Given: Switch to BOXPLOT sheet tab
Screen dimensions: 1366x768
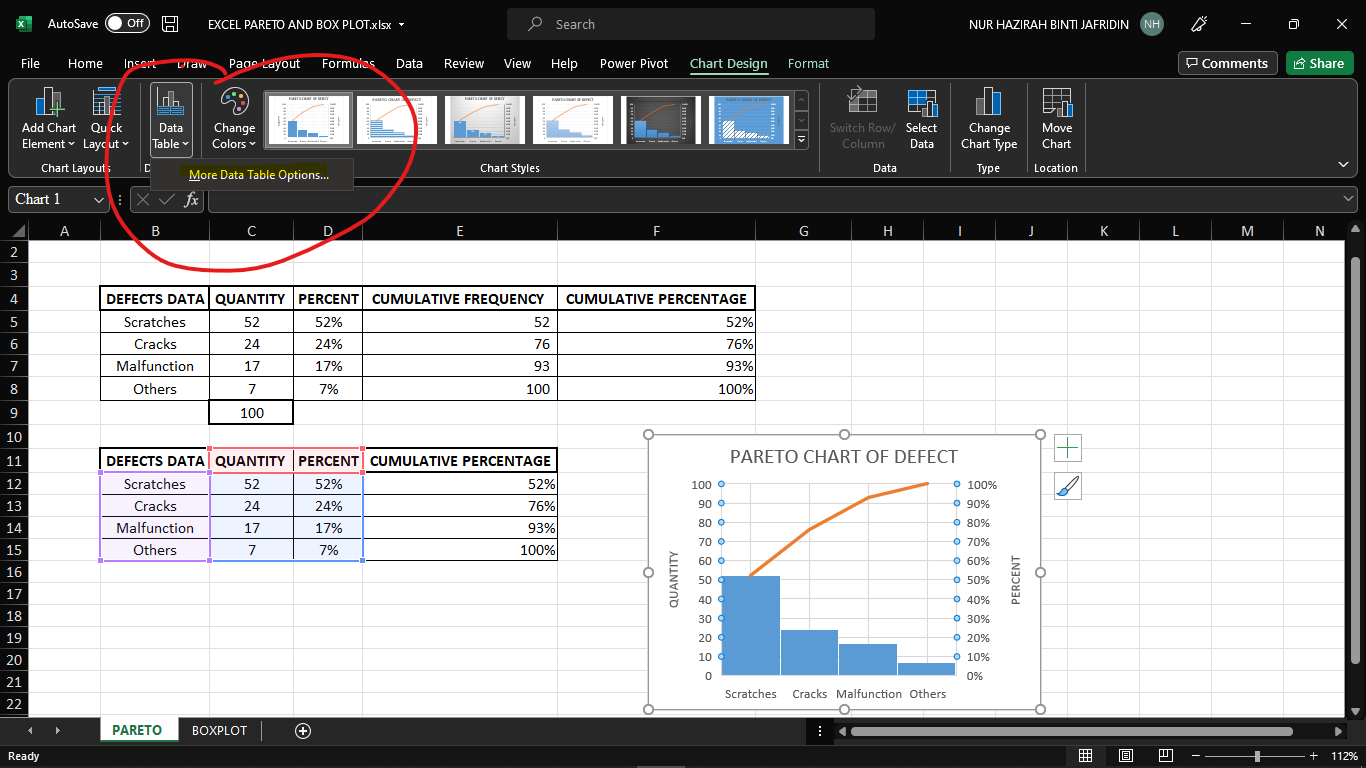Looking at the screenshot, I should tap(219, 731).
